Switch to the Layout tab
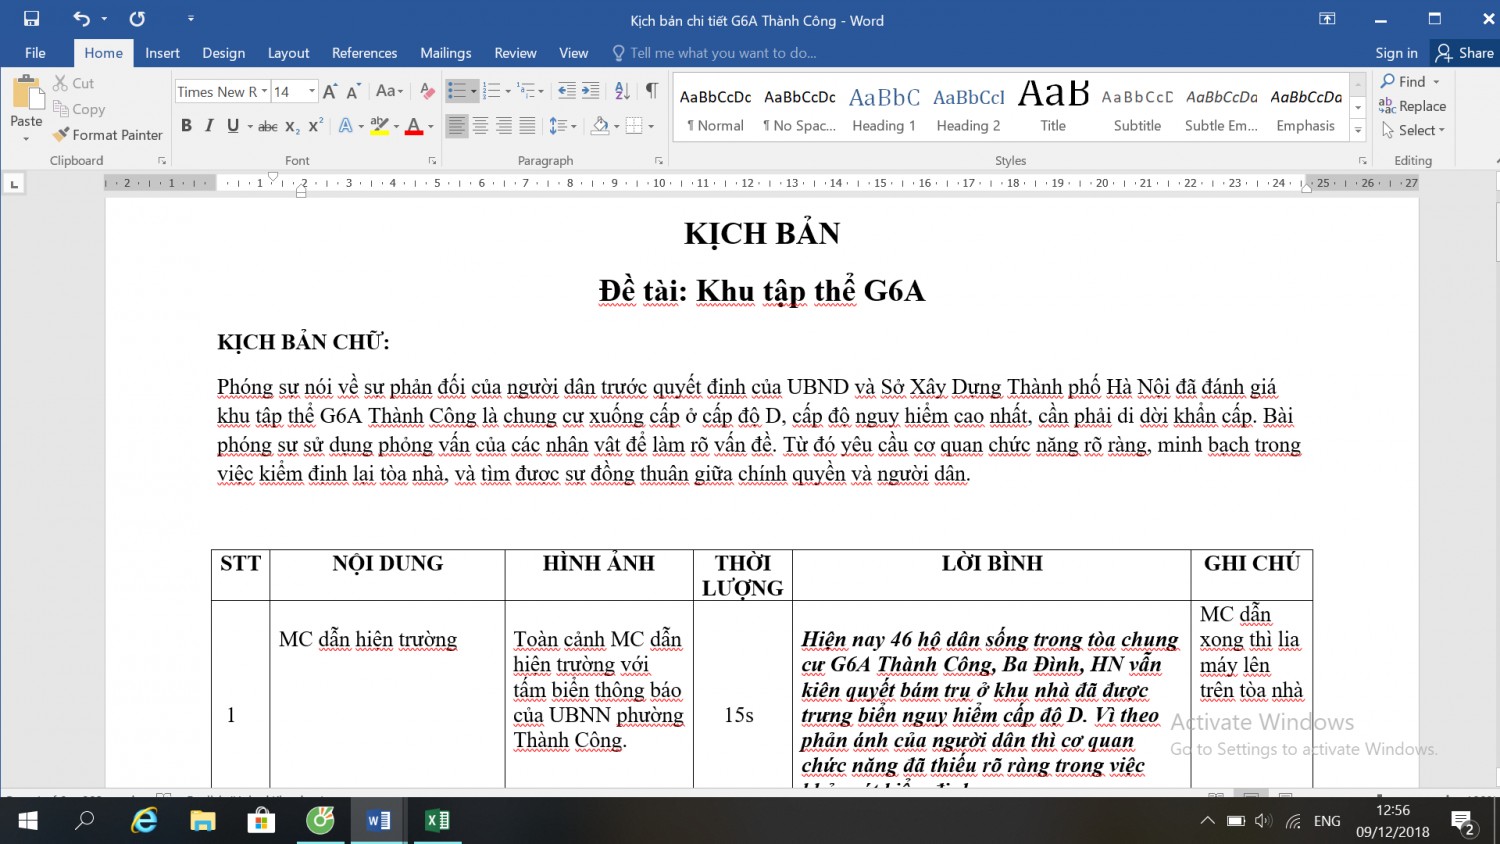Screen dimensions: 1500x844 (x=288, y=53)
